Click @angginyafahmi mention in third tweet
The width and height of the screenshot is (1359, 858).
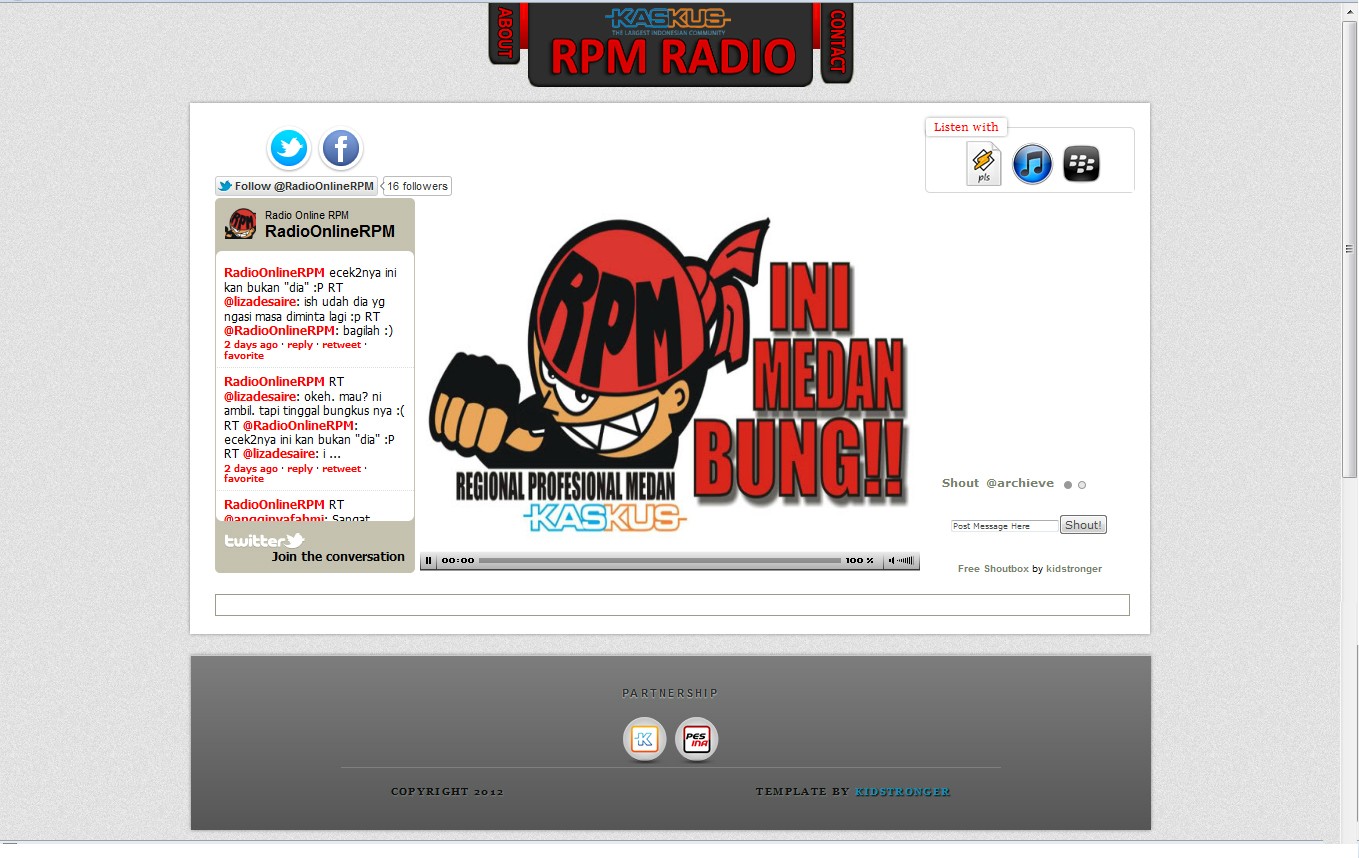[273, 519]
